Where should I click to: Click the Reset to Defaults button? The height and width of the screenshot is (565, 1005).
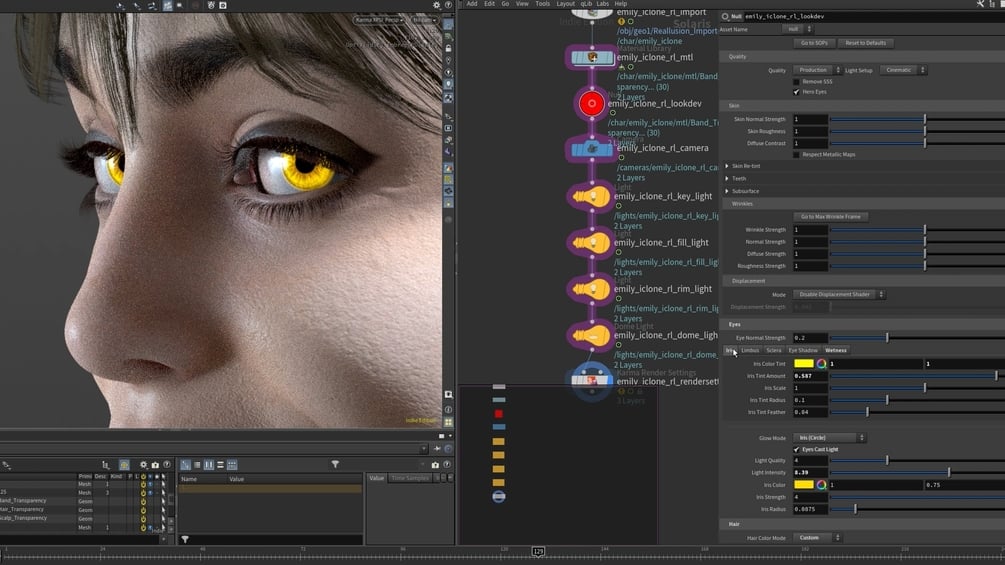click(x=865, y=43)
